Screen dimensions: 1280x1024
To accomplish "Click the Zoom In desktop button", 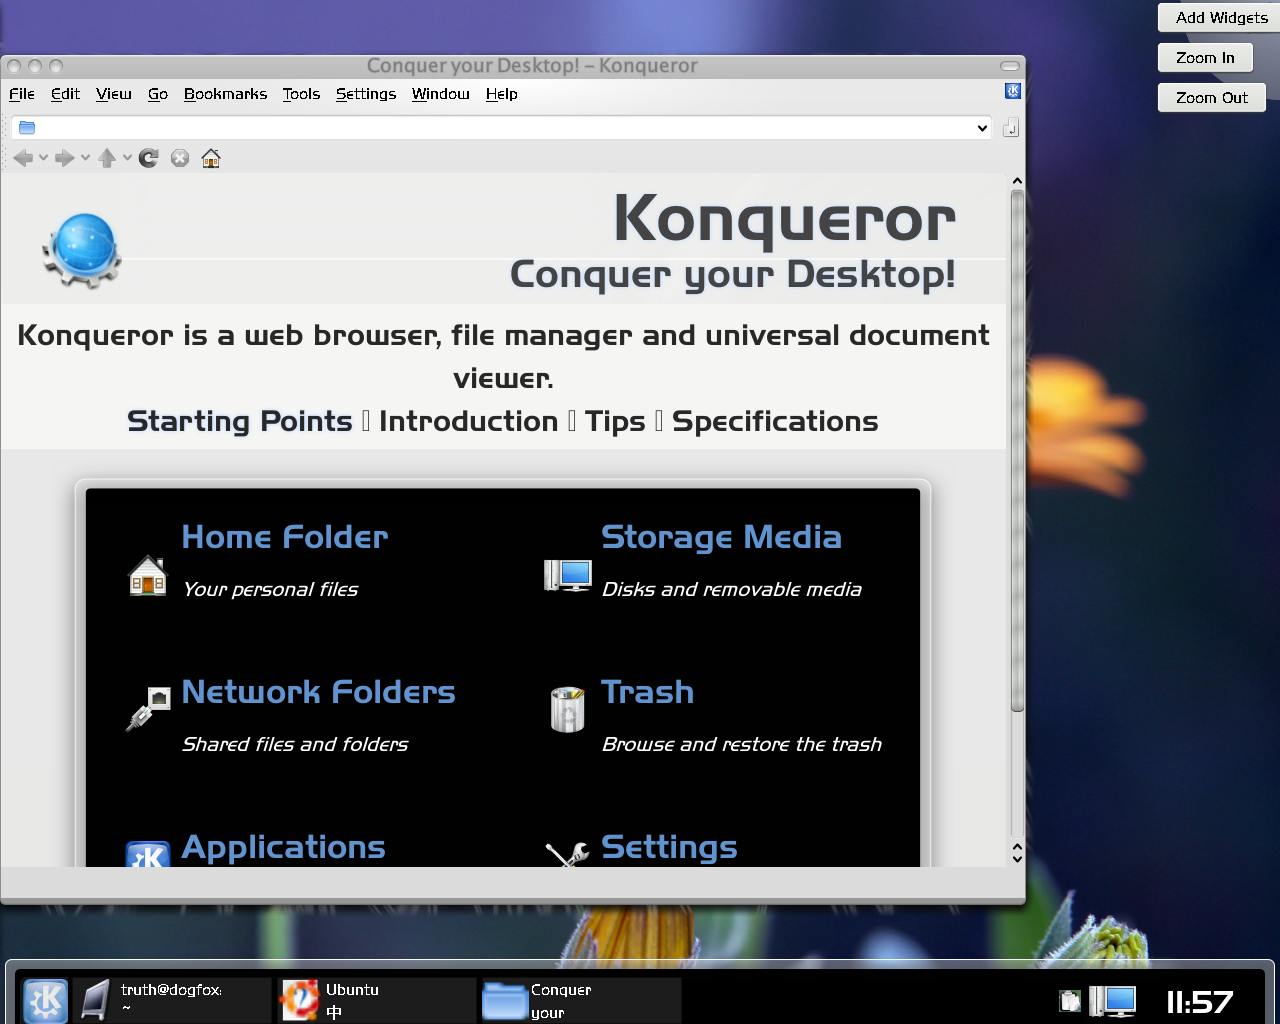I will click(x=1205, y=58).
